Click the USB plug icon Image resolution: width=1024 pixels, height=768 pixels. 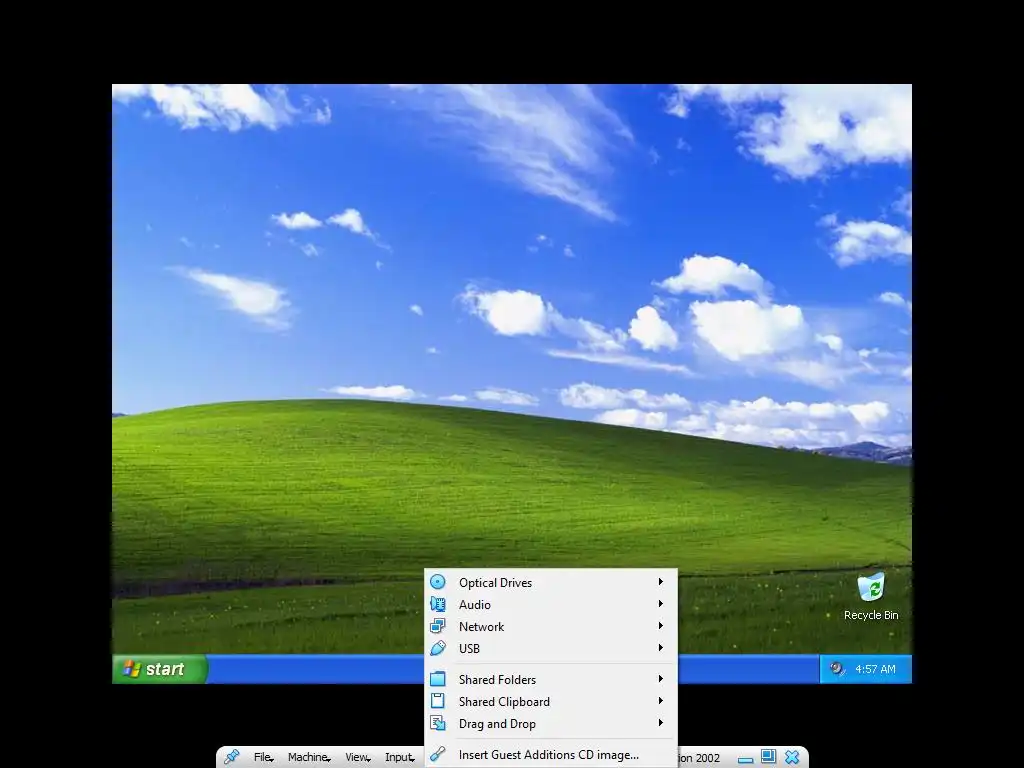click(438, 648)
